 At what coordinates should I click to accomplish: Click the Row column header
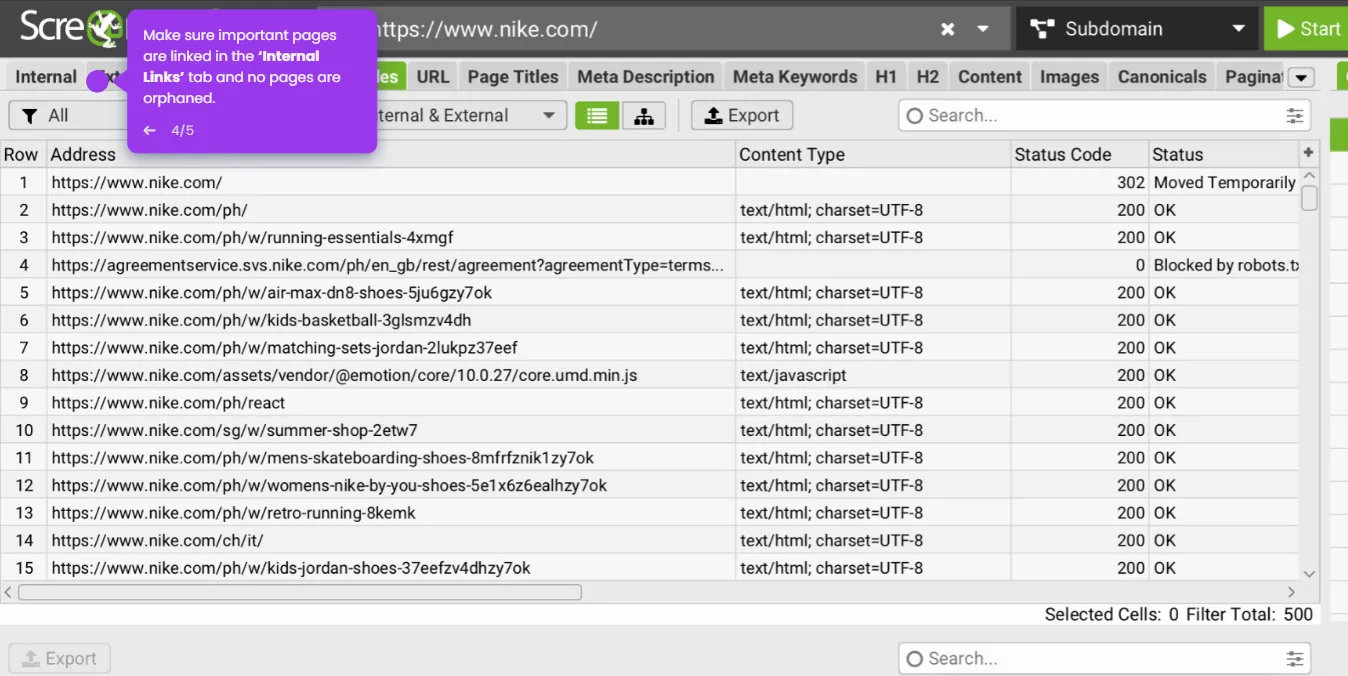[23, 155]
